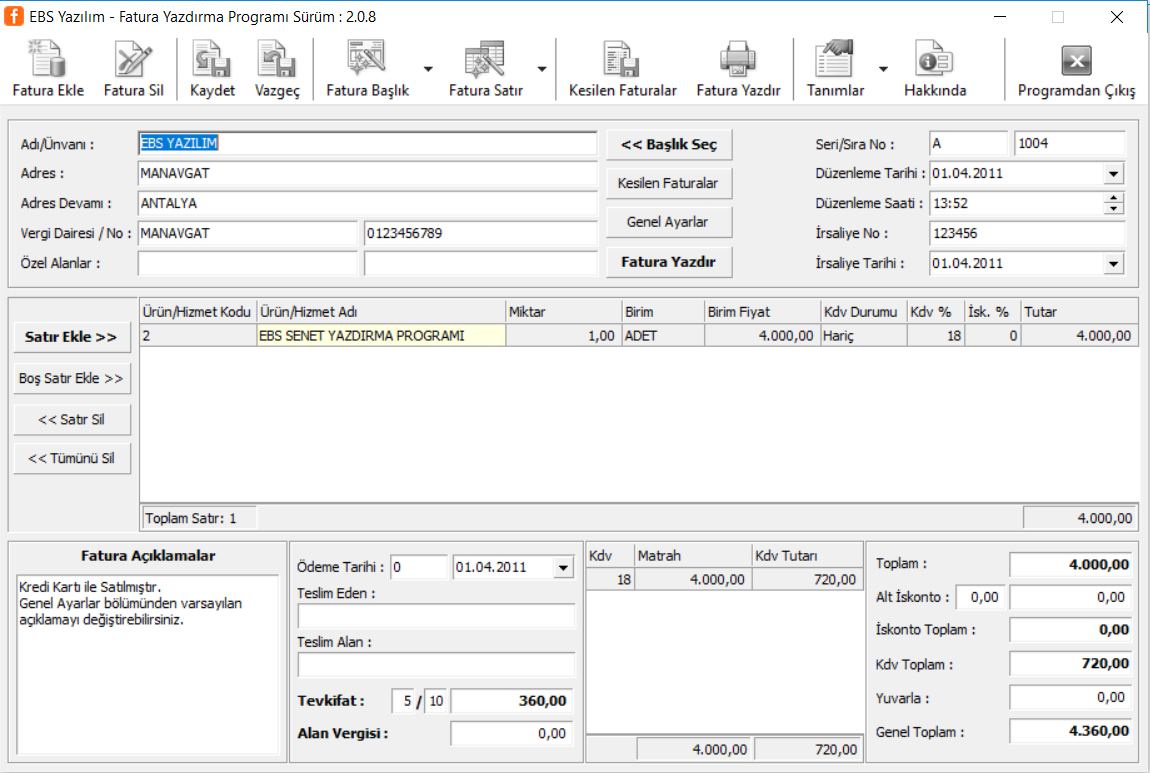Click the Seri field containing A

968,143
